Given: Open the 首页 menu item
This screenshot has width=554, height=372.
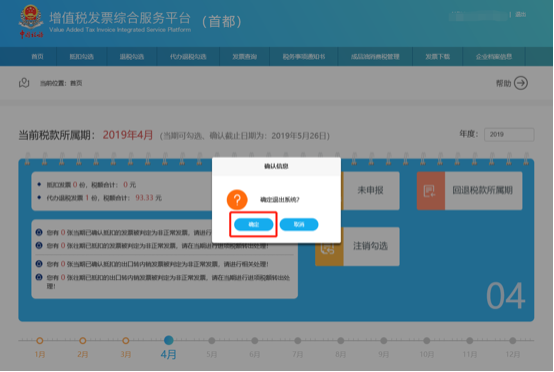Looking at the screenshot, I should coord(37,57).
